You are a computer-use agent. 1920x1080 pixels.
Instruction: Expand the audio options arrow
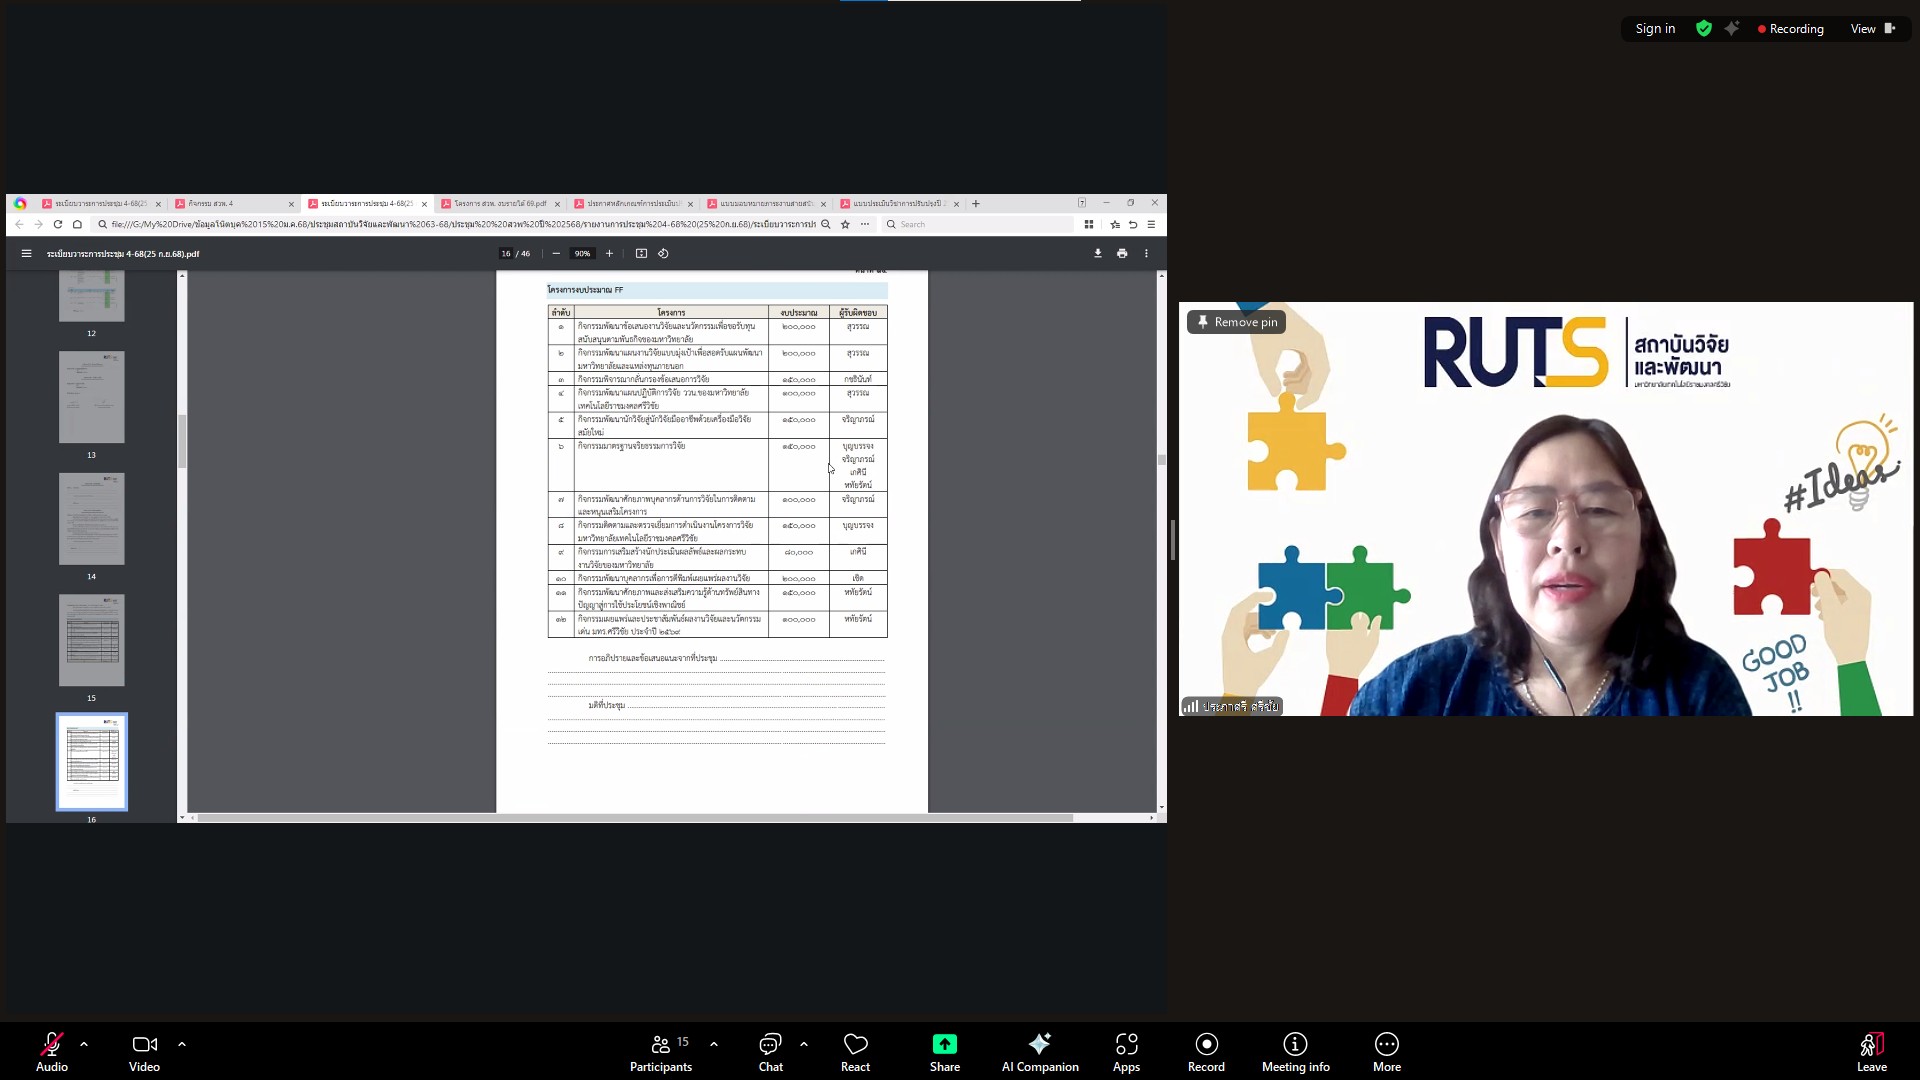tap(84, 1044)
